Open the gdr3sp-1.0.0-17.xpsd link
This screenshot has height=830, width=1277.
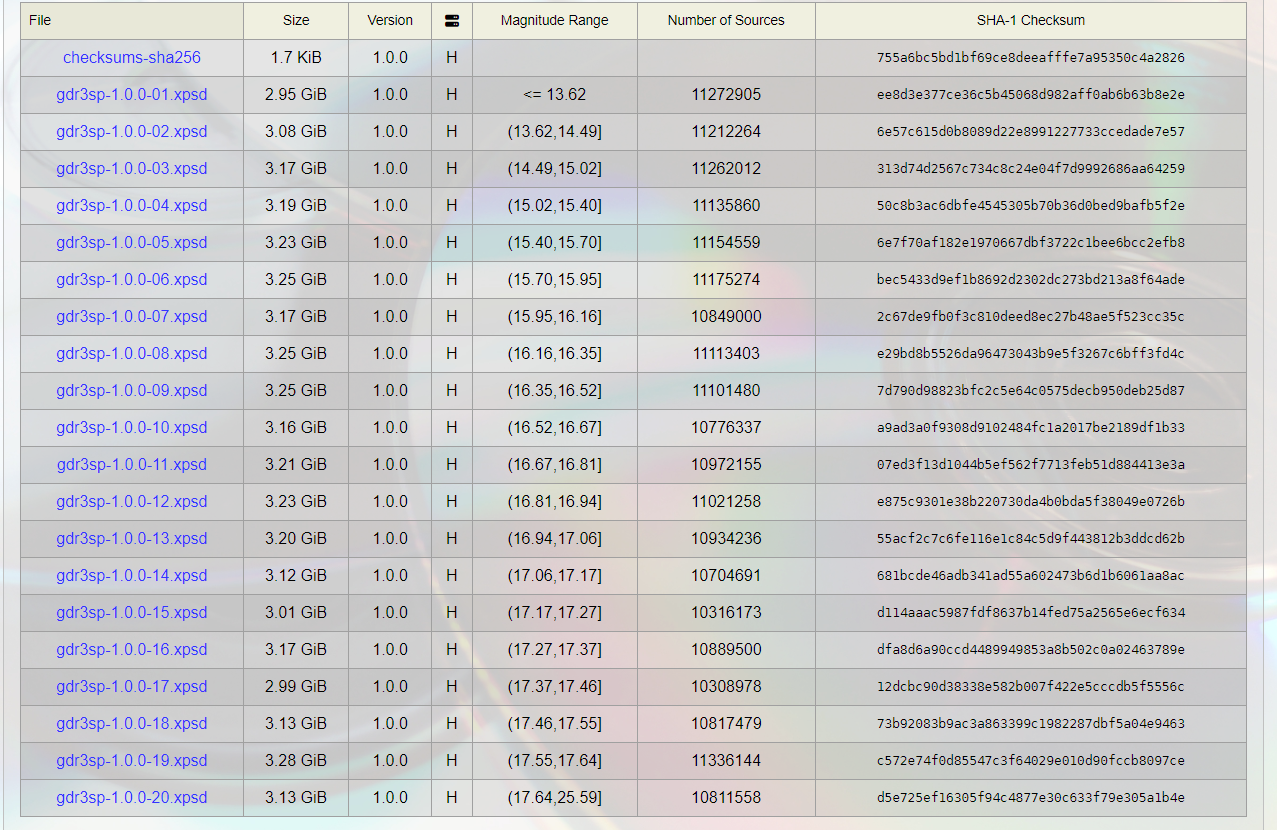(x=132, y=686)
